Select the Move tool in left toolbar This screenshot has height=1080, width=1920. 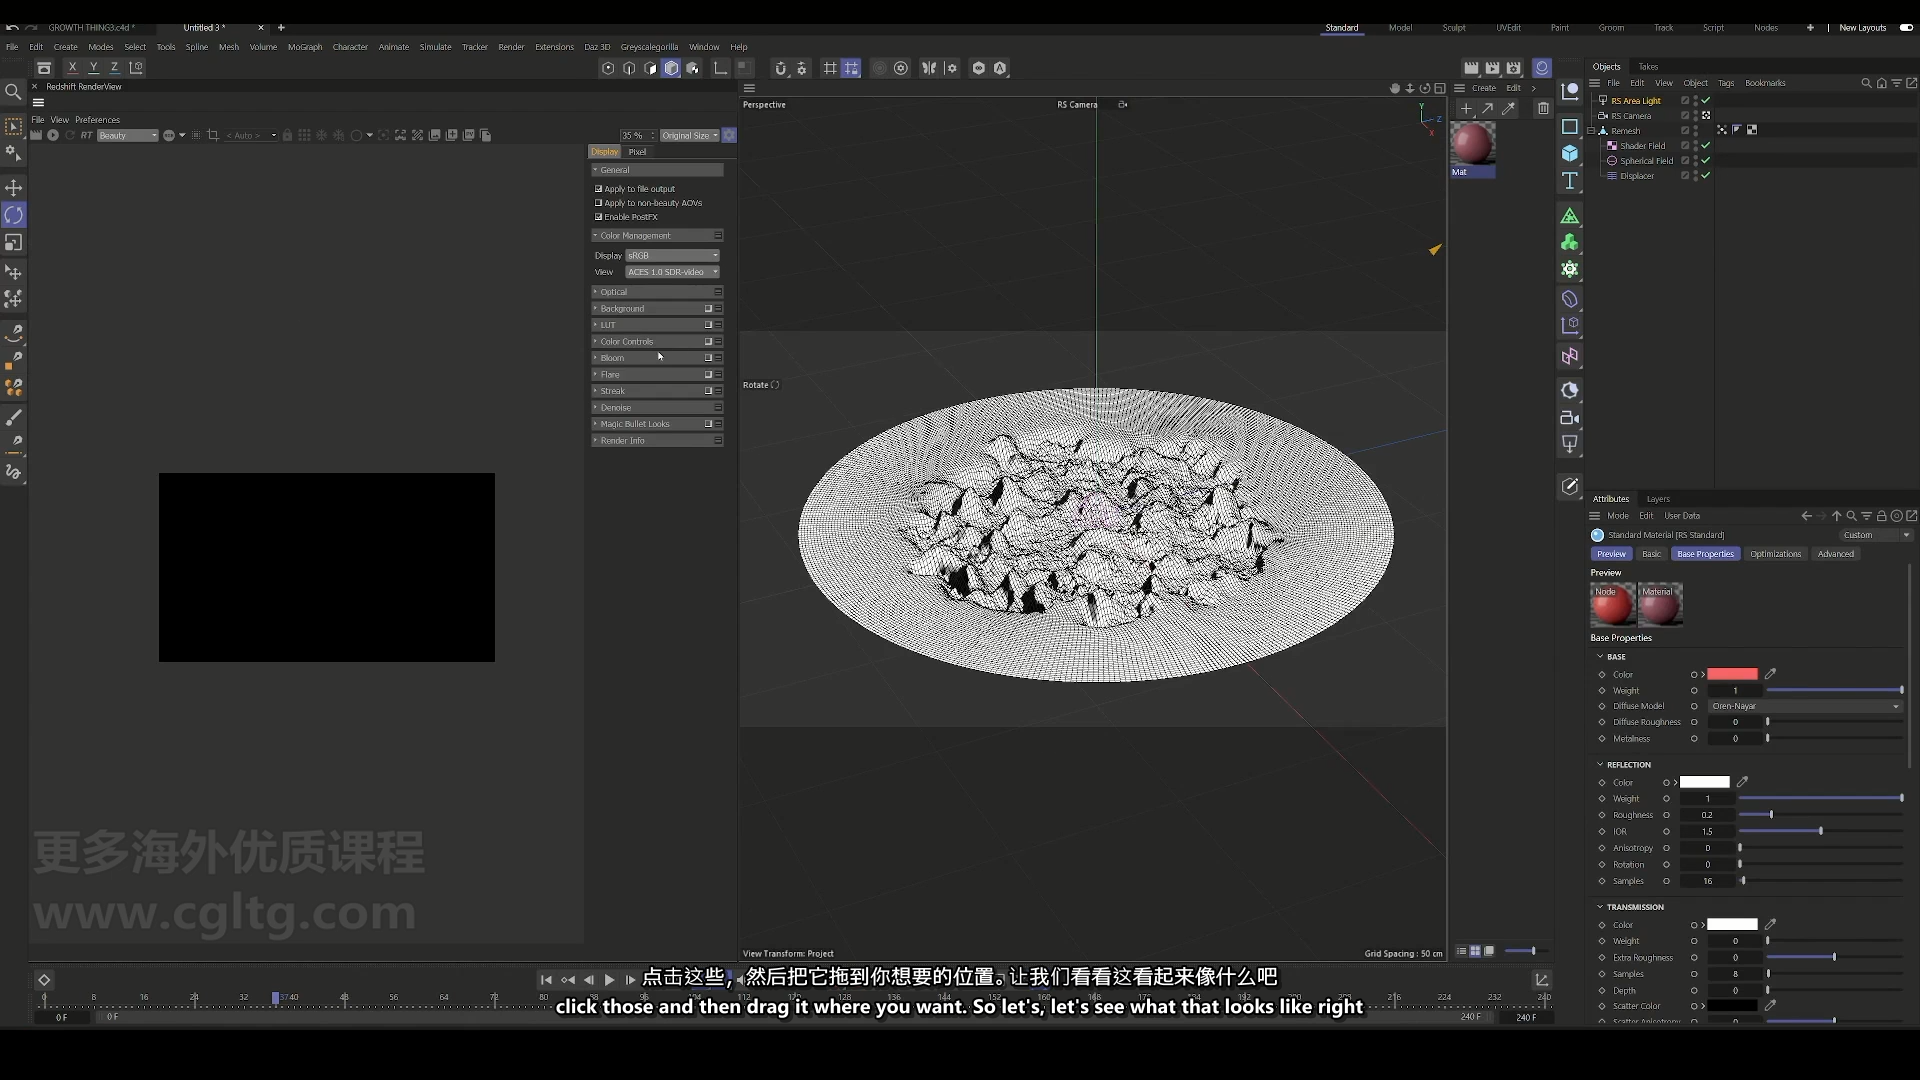(14, 188)
